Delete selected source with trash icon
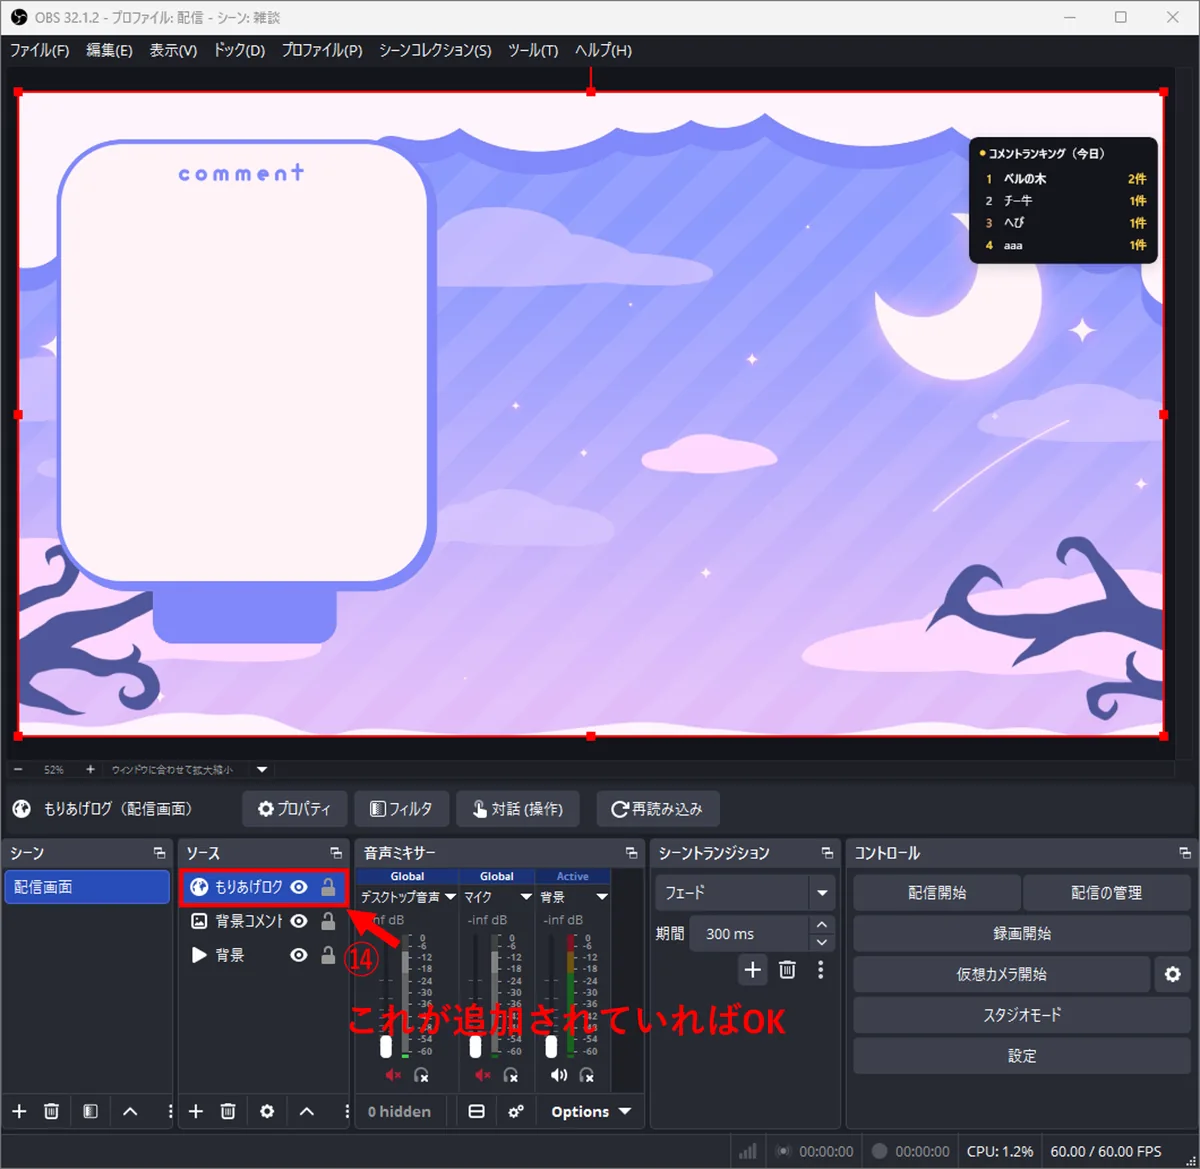 228,1111
